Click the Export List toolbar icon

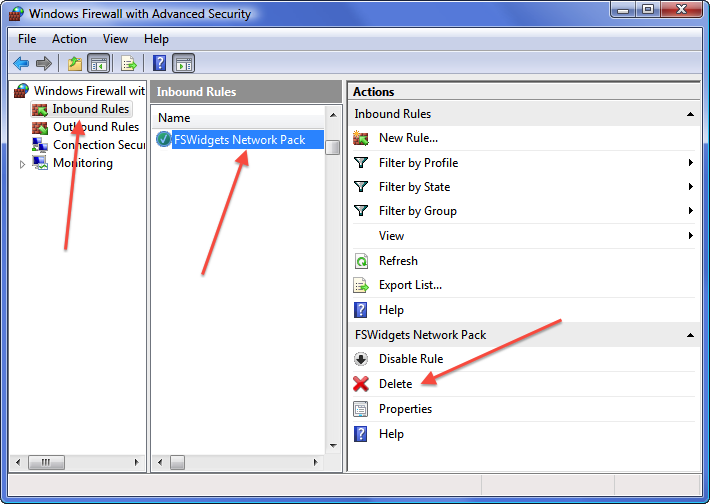point(129,63)
